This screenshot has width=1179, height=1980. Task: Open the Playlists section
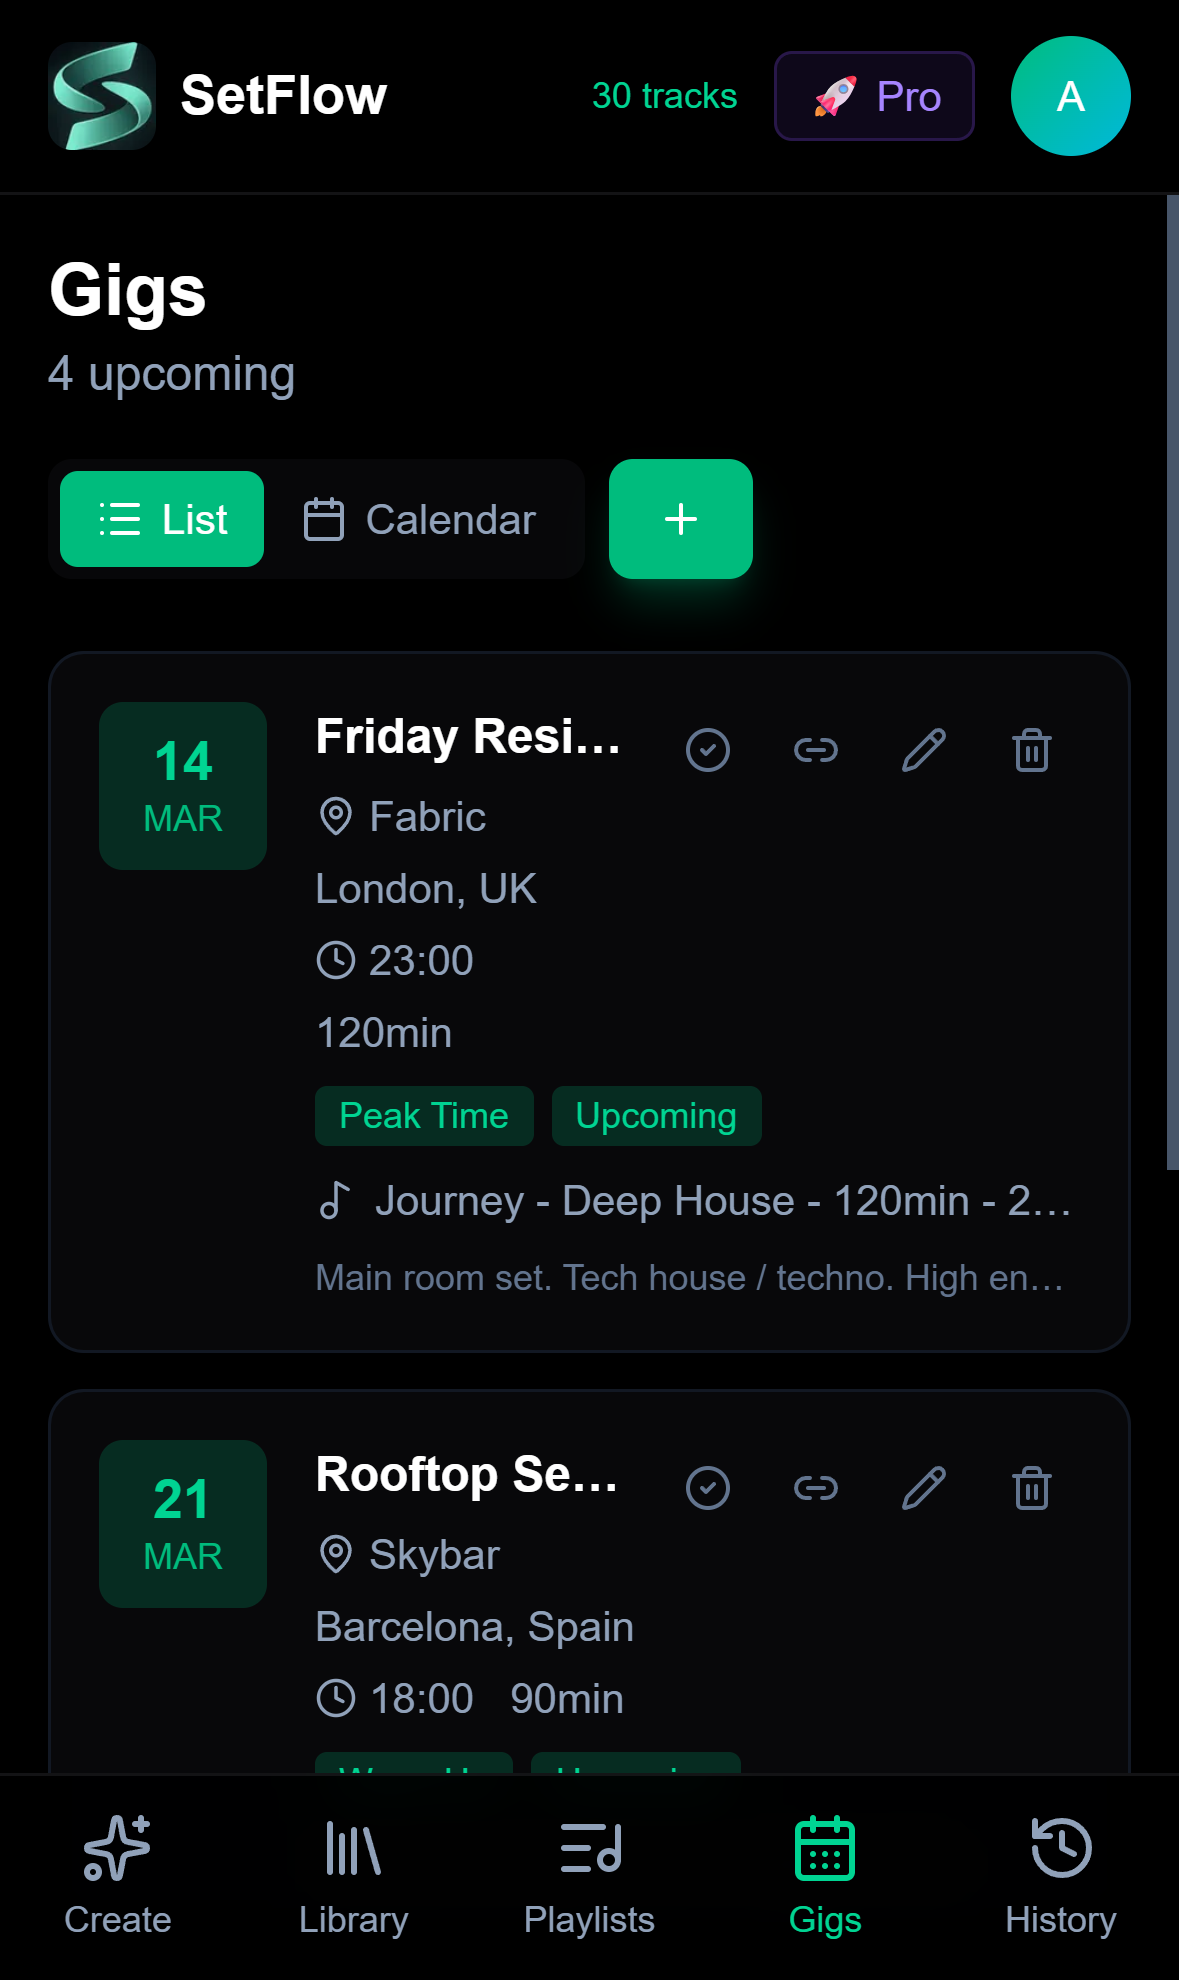[x=589, y=1877]
